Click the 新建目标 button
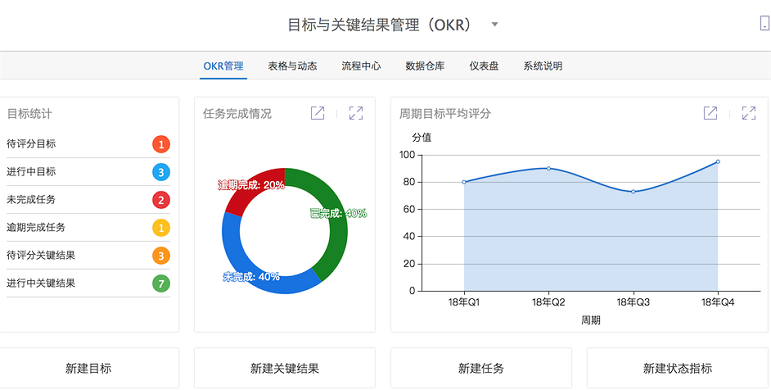The image size is (771, 390). click(89, 368)
